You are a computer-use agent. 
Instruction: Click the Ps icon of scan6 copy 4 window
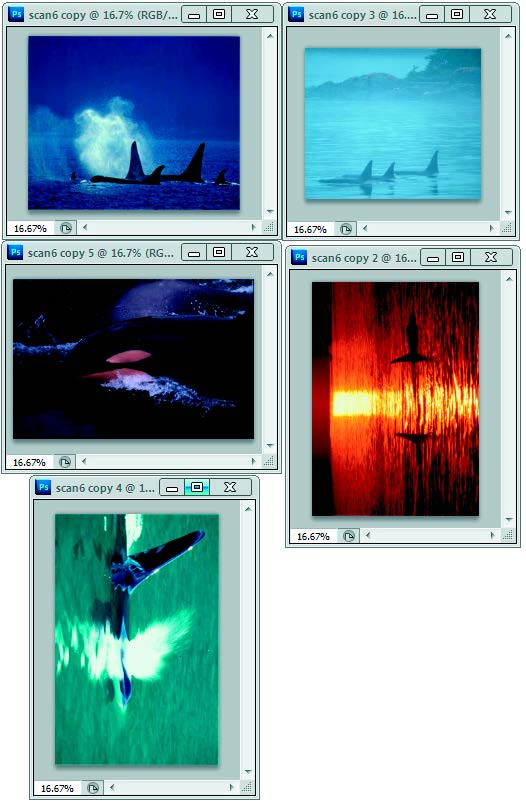point(44,487)
